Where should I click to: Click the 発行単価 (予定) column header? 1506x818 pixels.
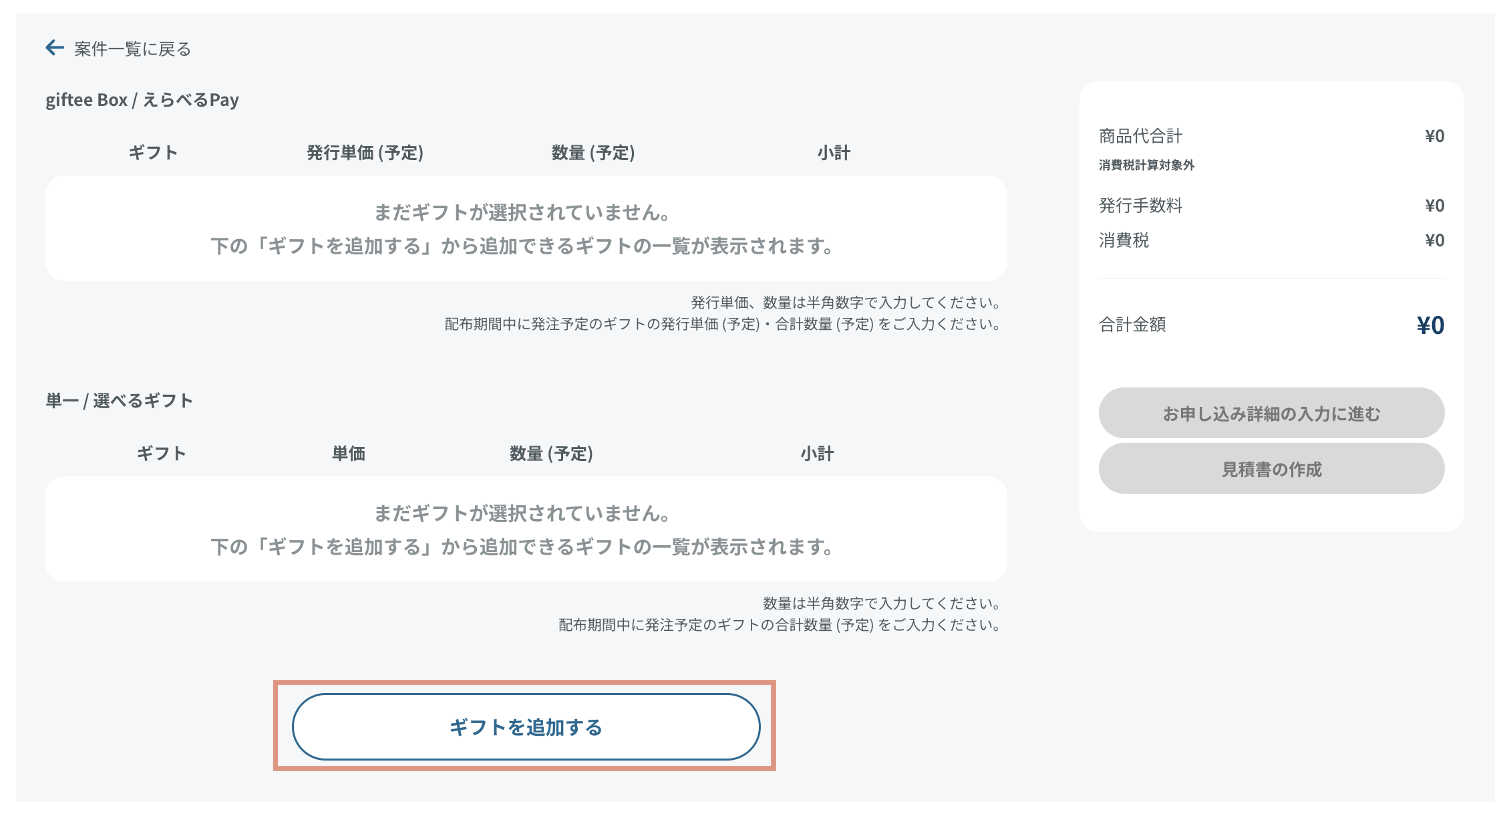click(x=365, y=153)
